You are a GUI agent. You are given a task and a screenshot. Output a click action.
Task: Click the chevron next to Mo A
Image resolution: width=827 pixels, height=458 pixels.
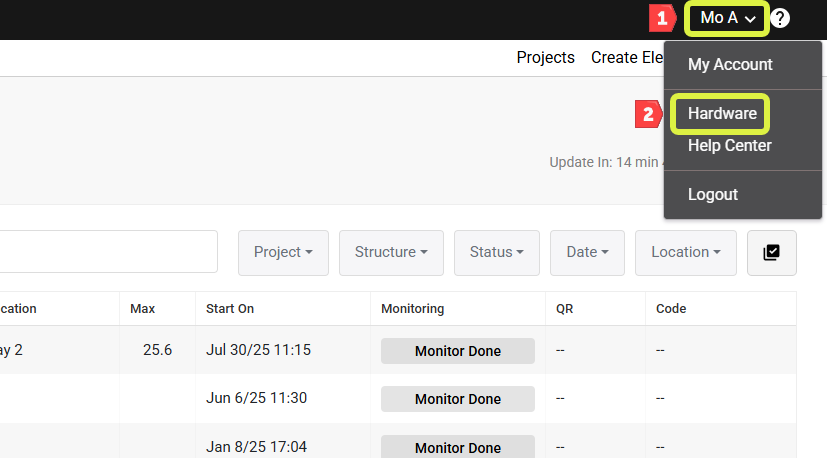(x=749, y=20)
